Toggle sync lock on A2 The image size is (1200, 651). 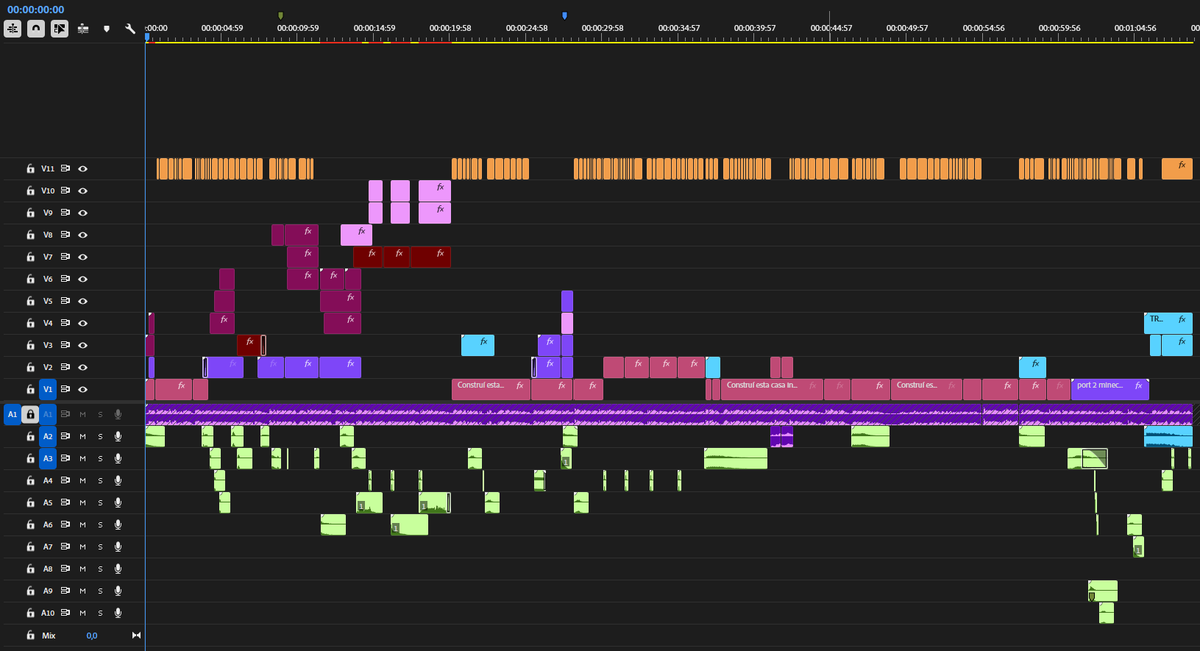[65, 436]
